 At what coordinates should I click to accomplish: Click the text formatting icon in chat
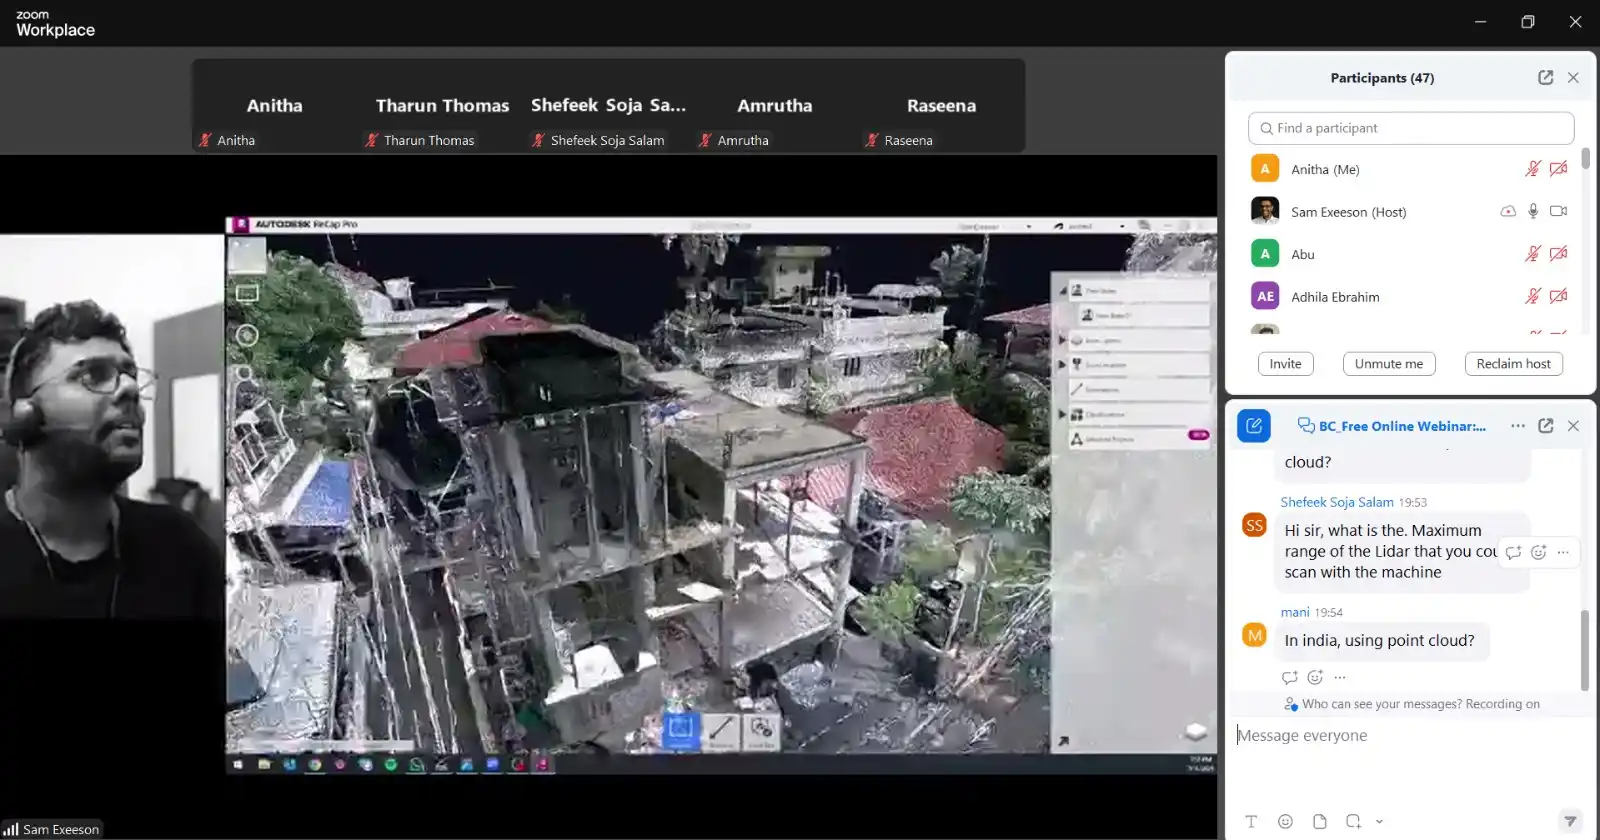point(1251,821)
